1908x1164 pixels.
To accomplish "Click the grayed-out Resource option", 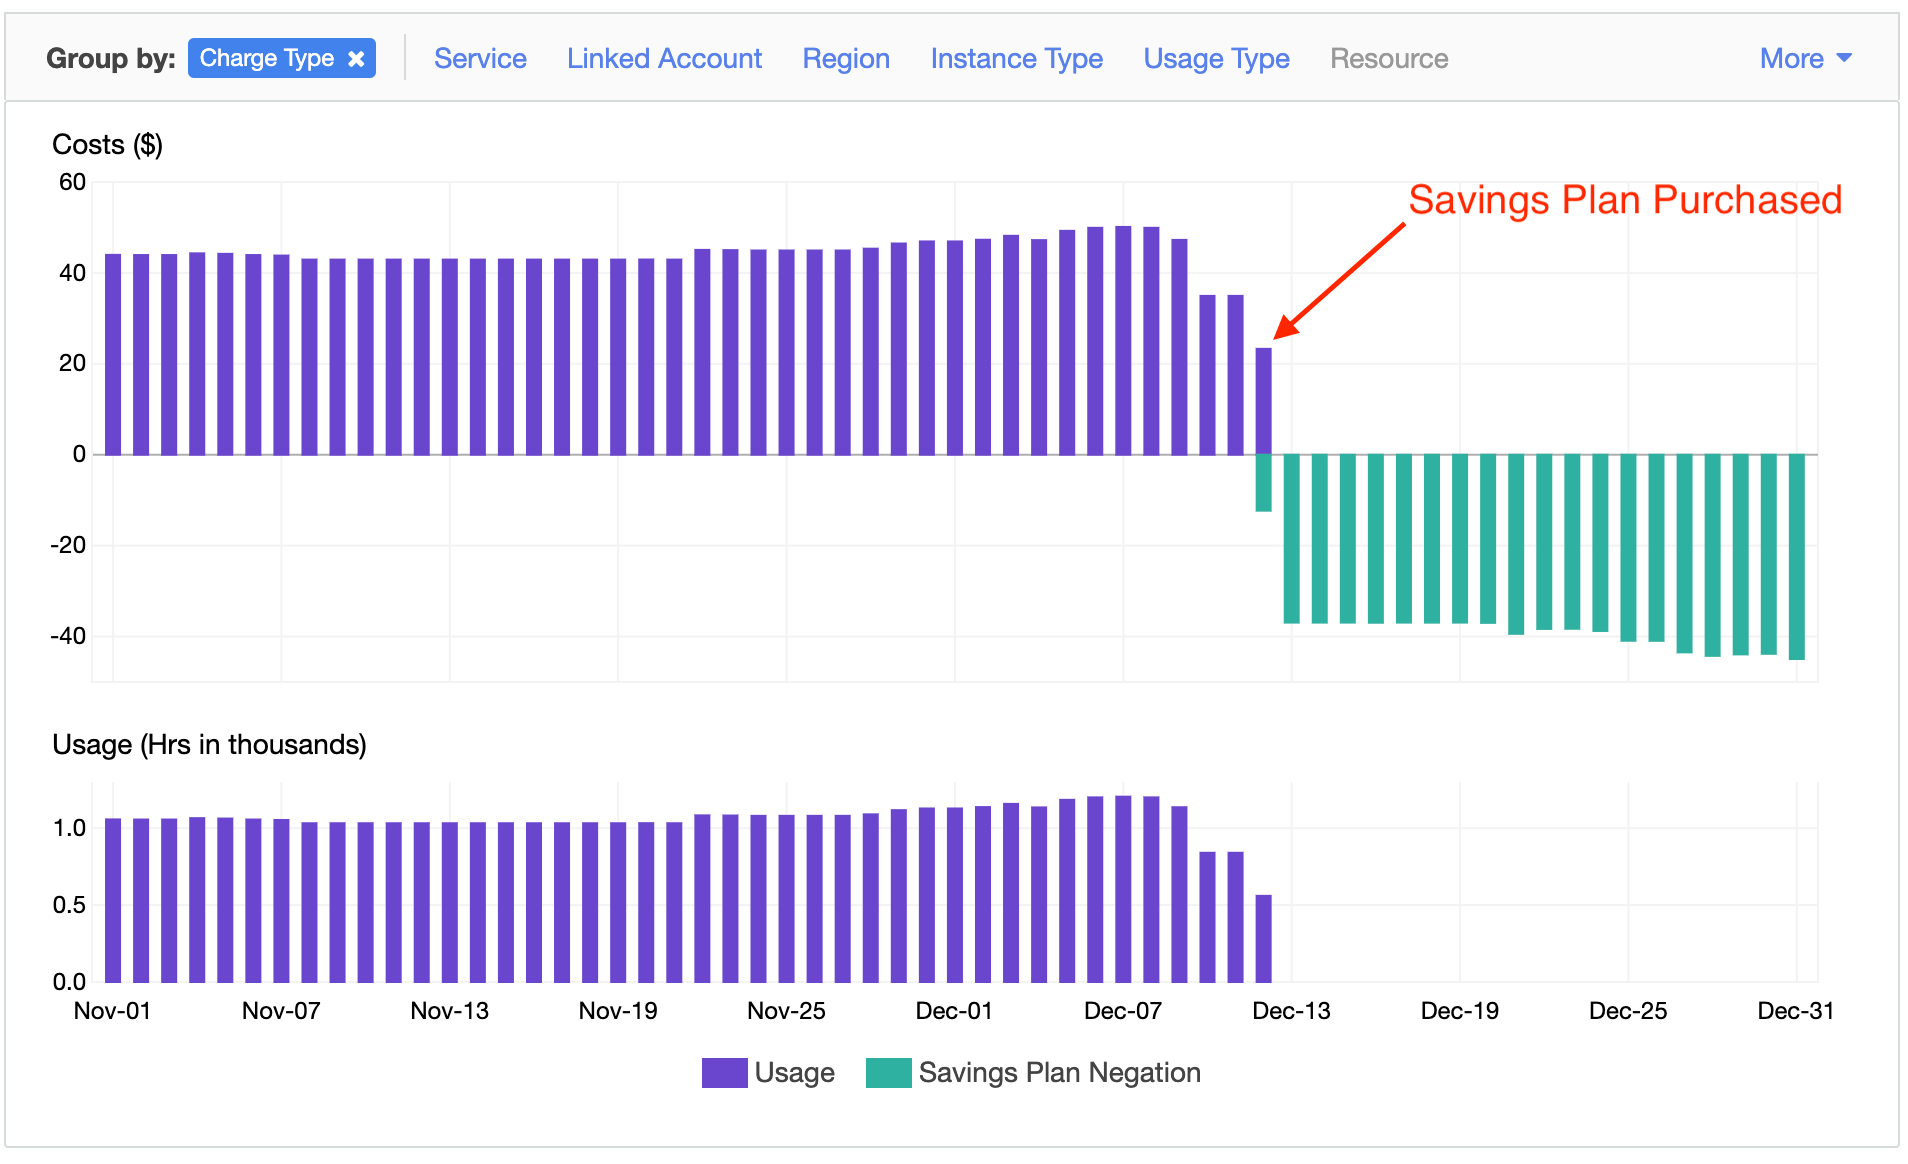I will click(1388, 58).
